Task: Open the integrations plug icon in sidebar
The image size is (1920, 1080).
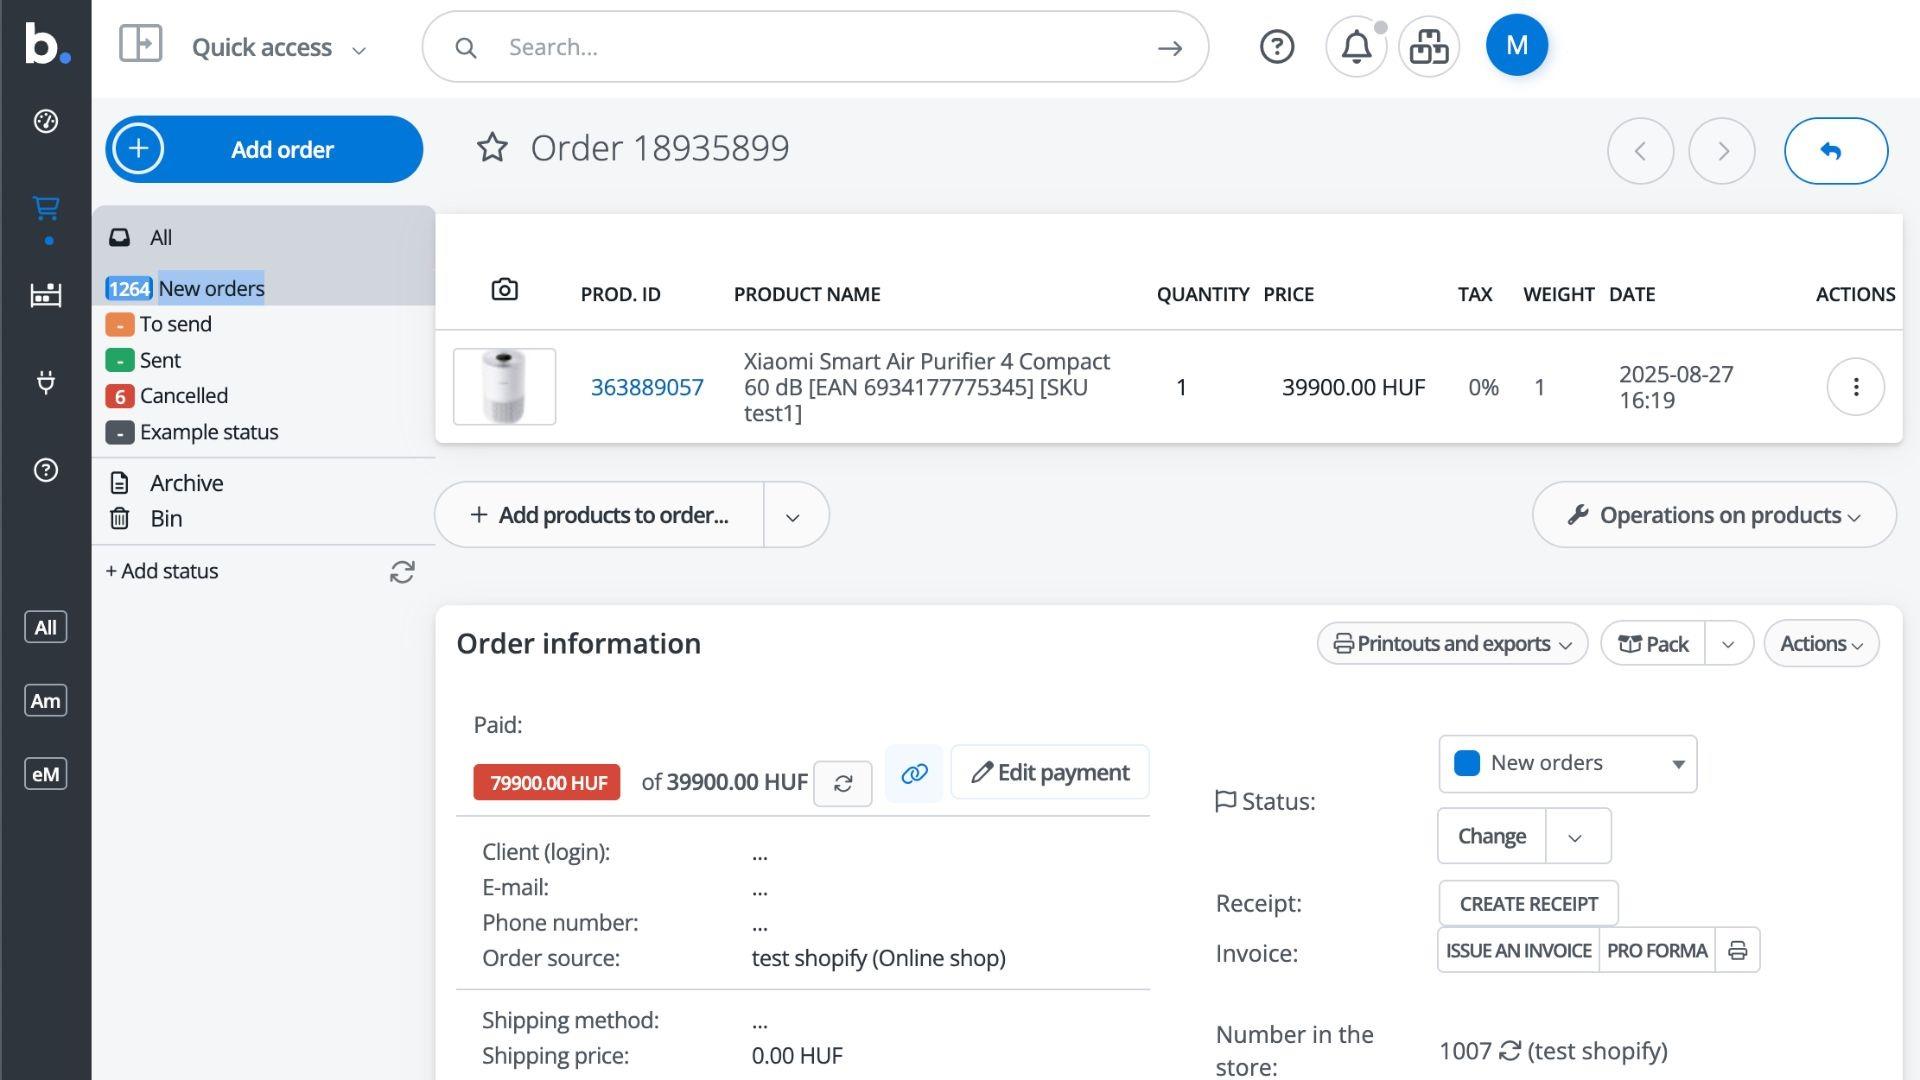Action: pyautogui.click(x=46, y=382)
